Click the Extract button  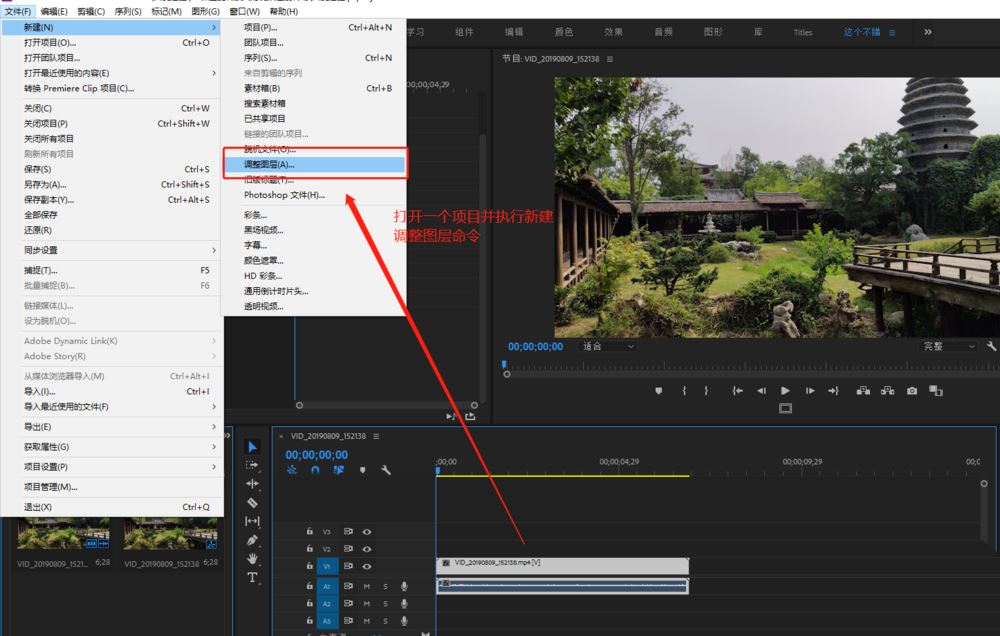coord(887,390)
